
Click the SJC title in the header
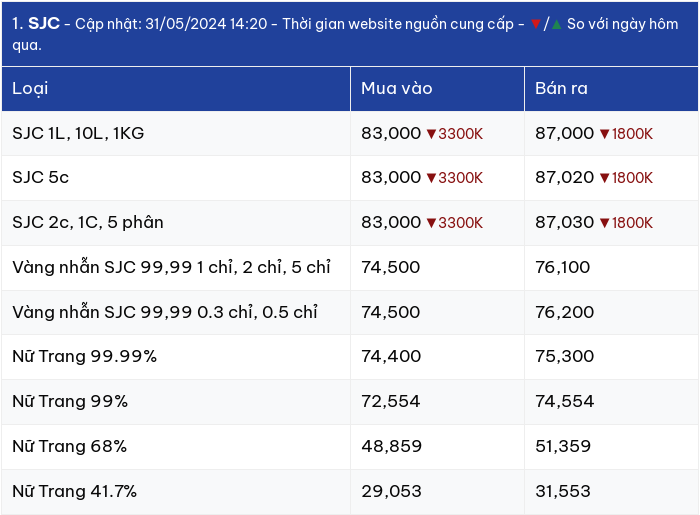(x=44, y=24)
